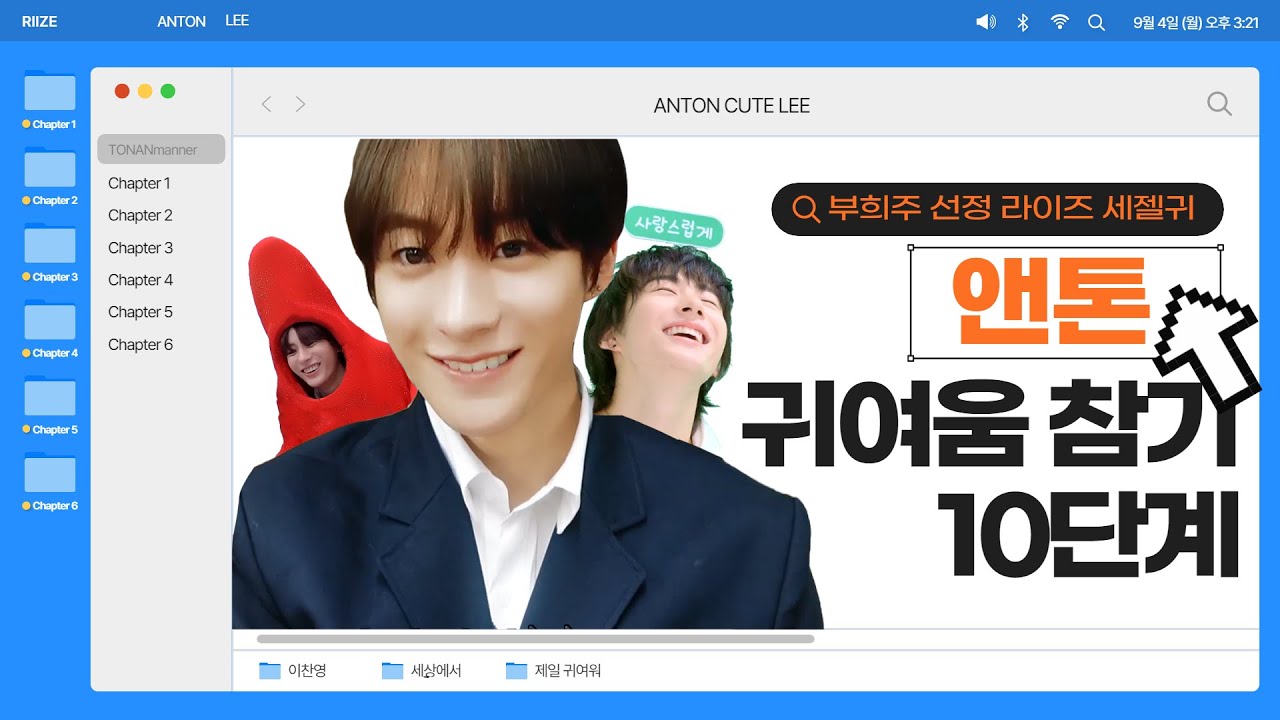This screenshot has height=720, width=1280.
Task: Open the Chapter 6 desktop folder icon
Action: tap(50, 473)
